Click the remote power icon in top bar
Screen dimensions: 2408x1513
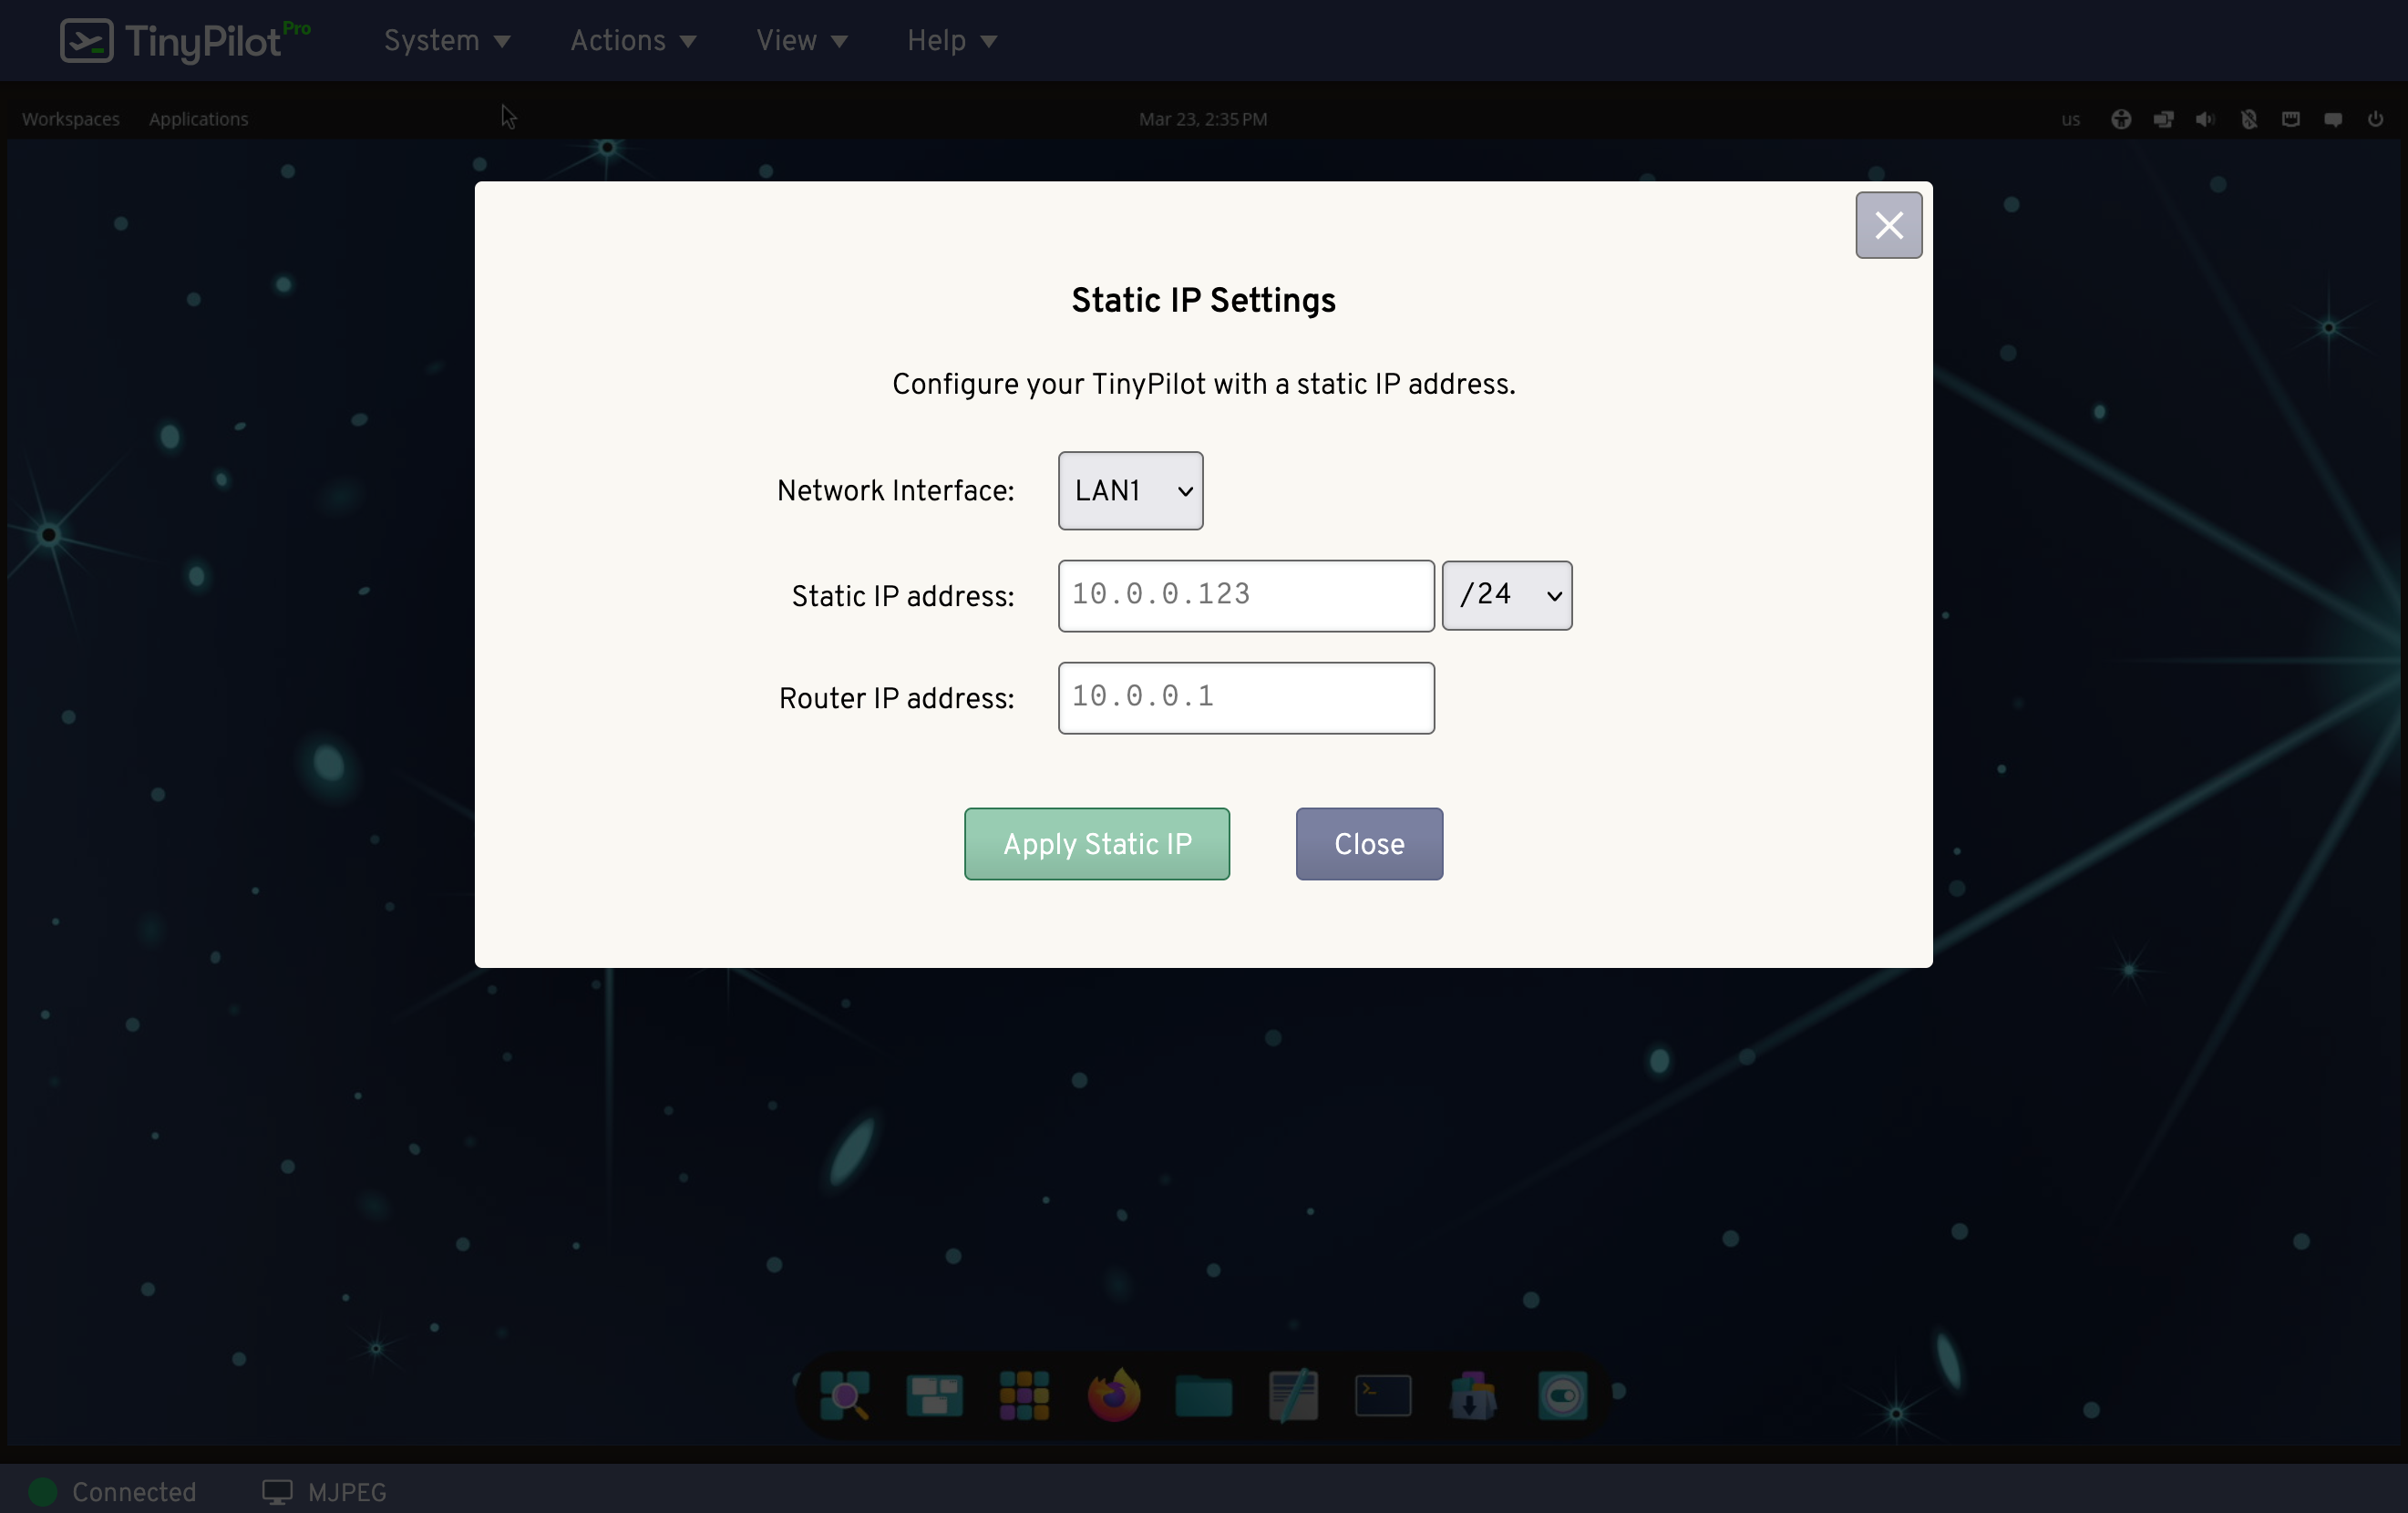click(2375, 119)
